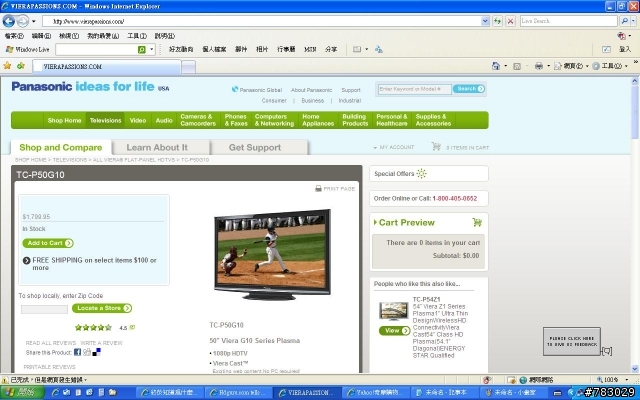640x400 pixels.
Task: Click the RSS feeds icon
Action: (517, 66)
